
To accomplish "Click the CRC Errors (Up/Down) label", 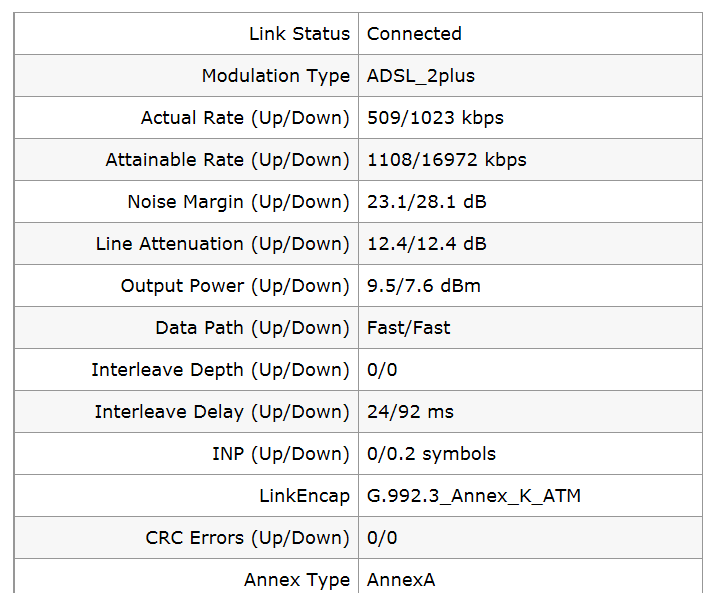I will [247, 538].
